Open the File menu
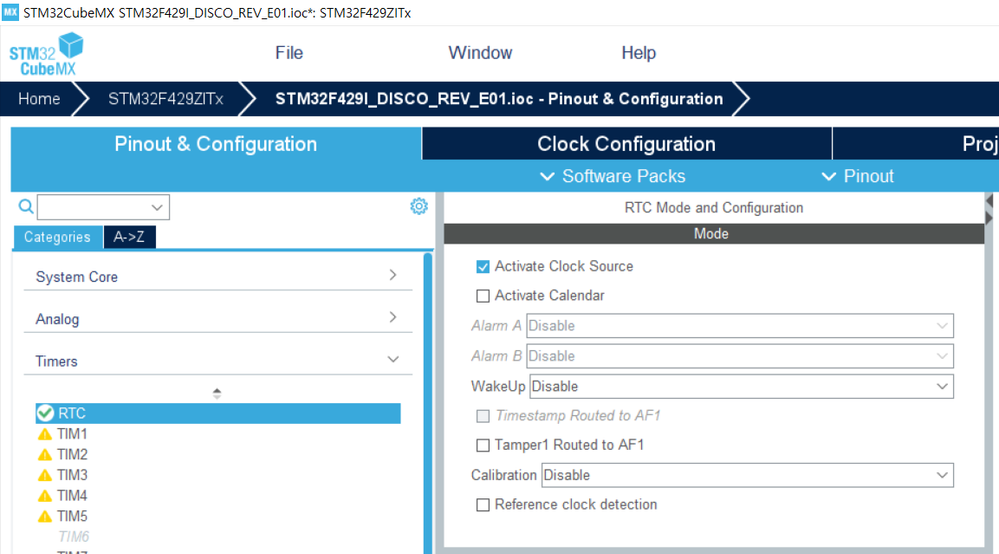Screen dimensions: 999x554 [289, 53]
